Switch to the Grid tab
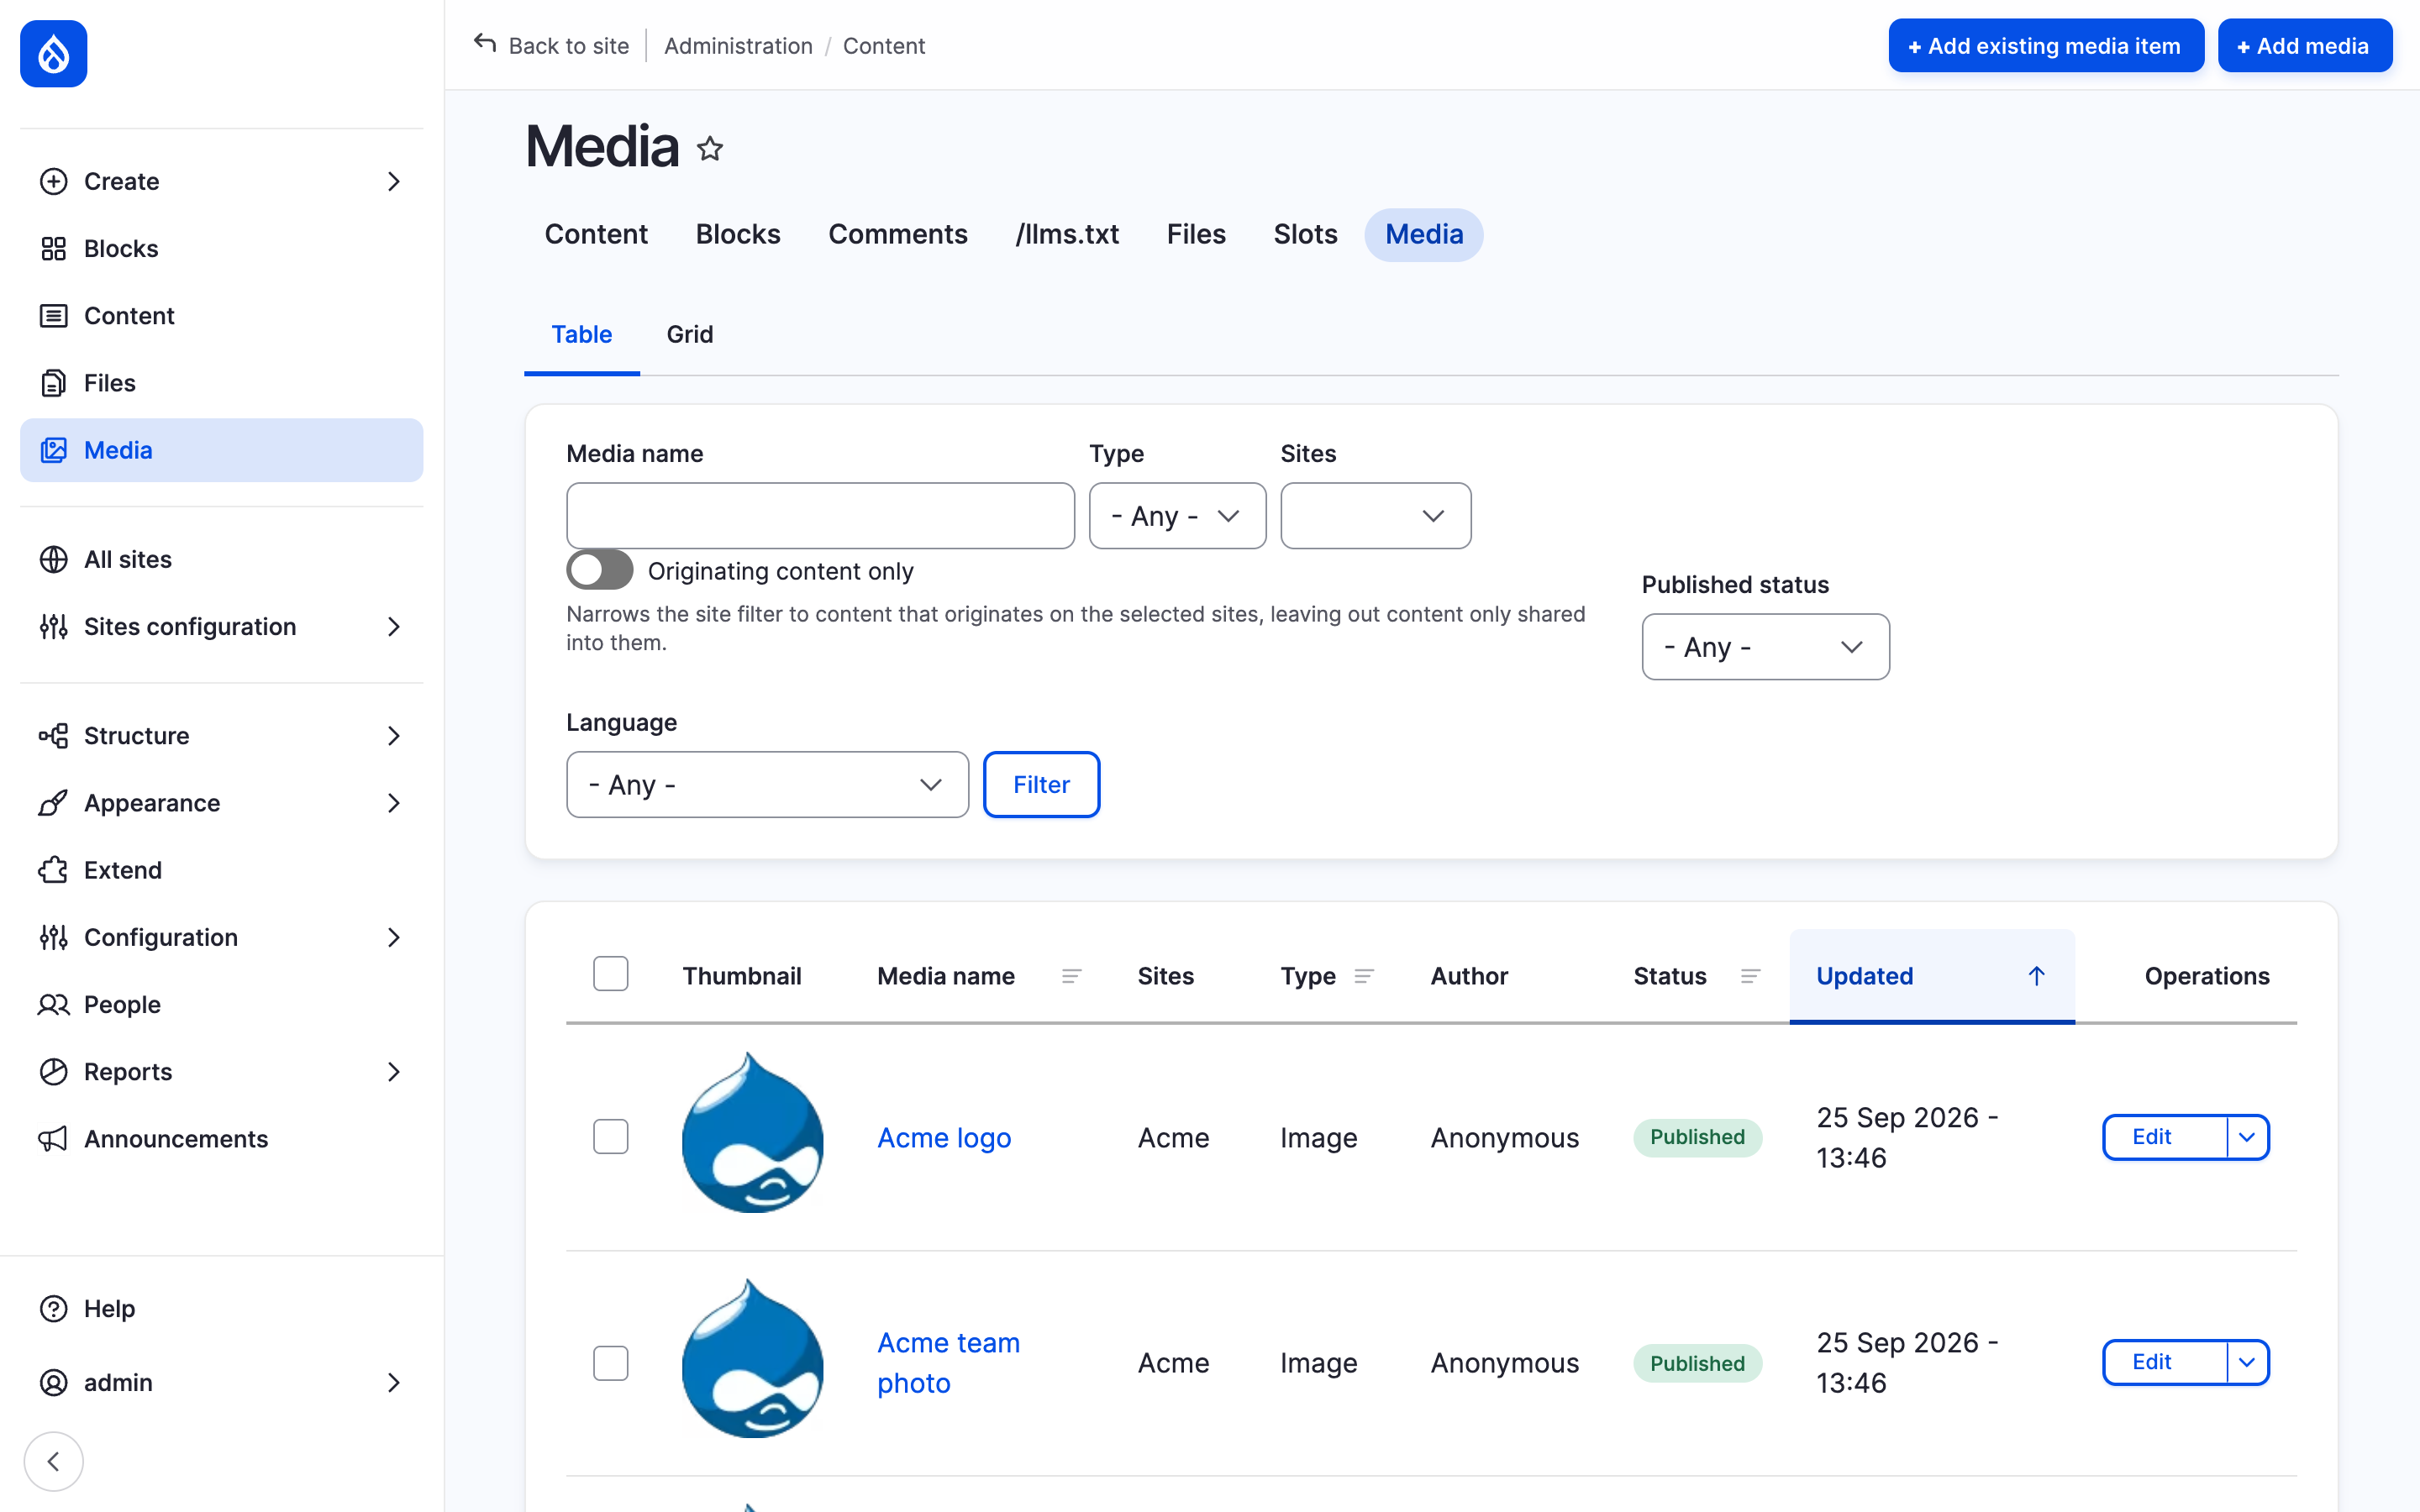Screen dimensions: 2420x1512 [x=689, y=334]
